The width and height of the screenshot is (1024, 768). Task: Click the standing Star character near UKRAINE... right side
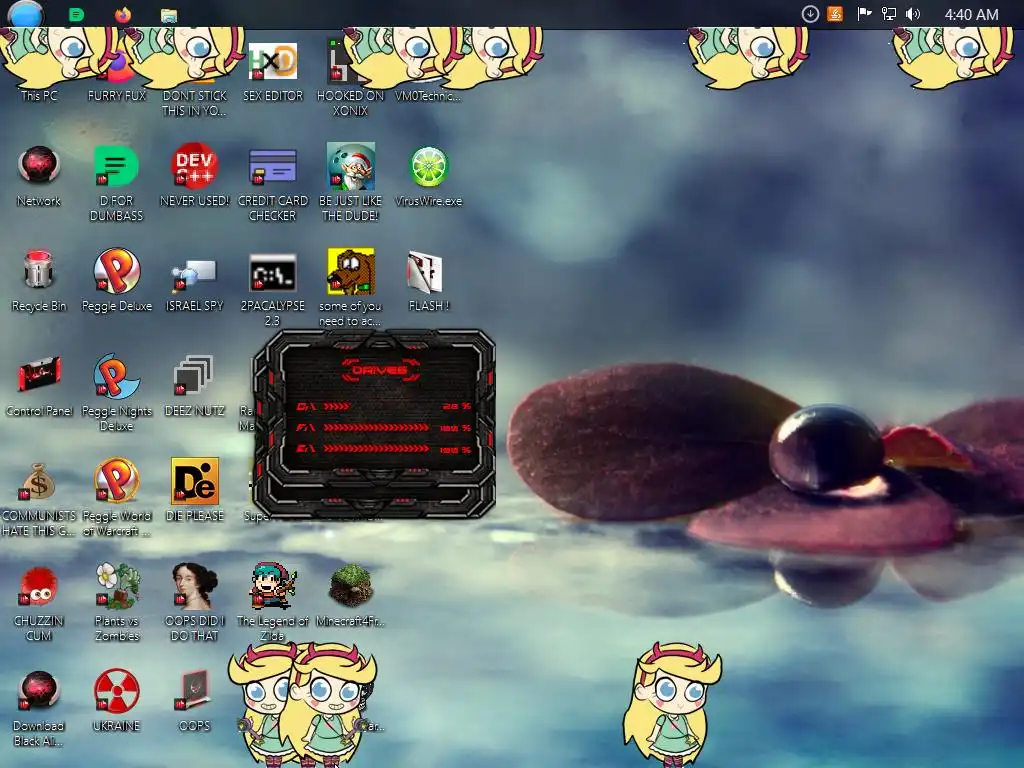tap(673, 704)
